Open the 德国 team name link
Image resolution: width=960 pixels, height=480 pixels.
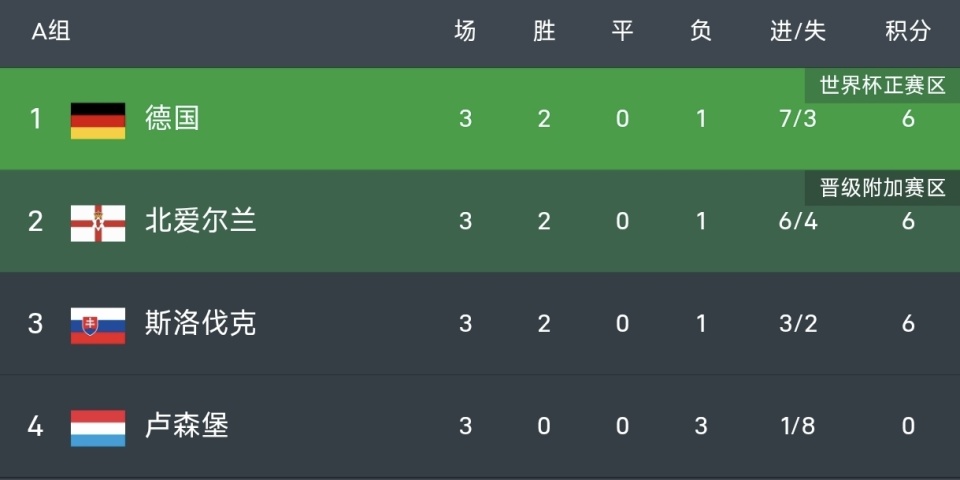pos(172,119)
